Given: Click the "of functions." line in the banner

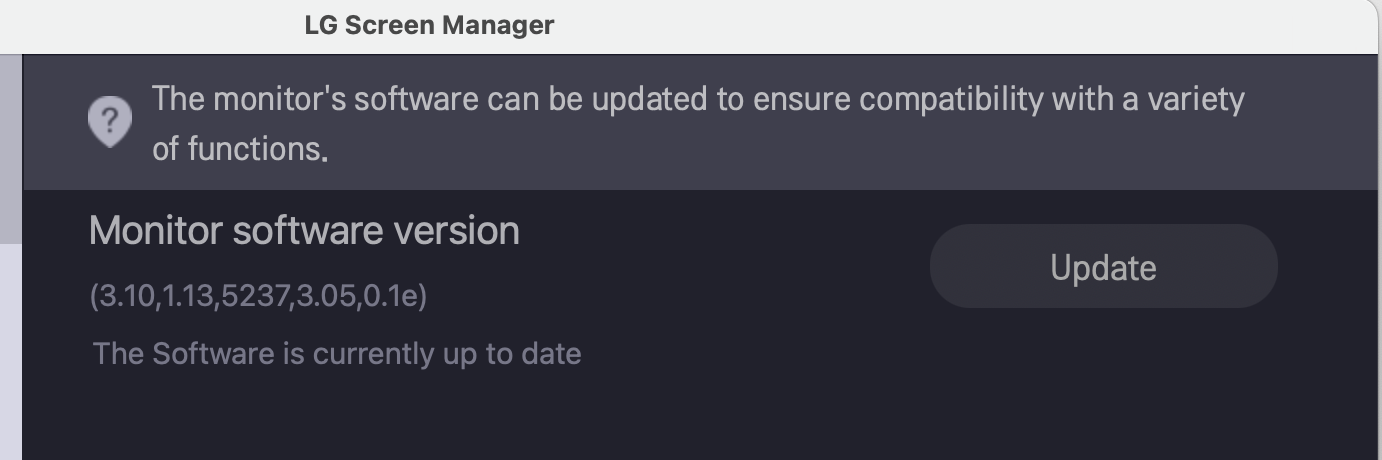Looking at the screenshot, I should point(239,149).
